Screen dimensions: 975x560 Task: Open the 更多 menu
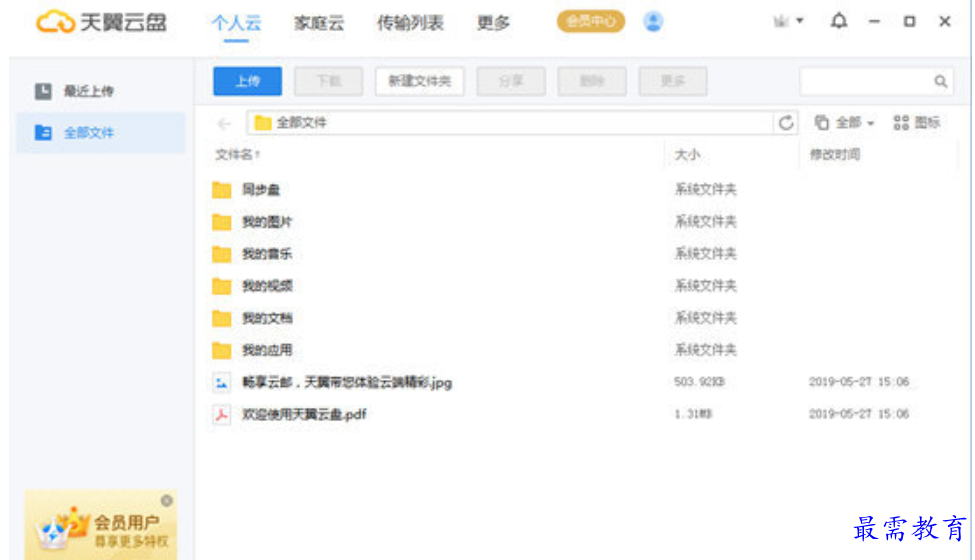click(x=493, y=23)
